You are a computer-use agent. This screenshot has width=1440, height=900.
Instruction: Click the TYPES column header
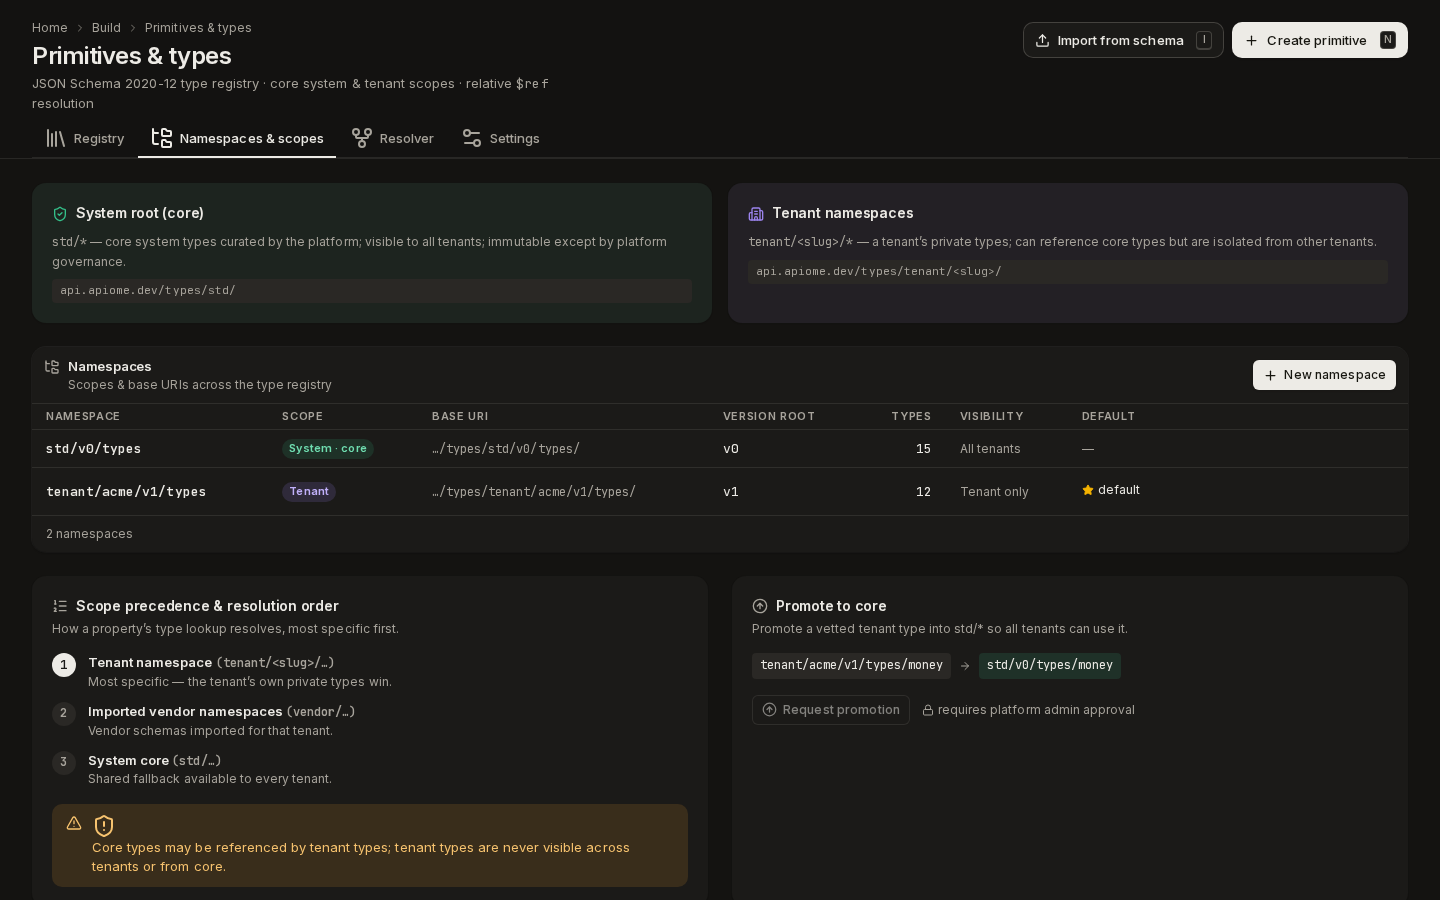911,417
